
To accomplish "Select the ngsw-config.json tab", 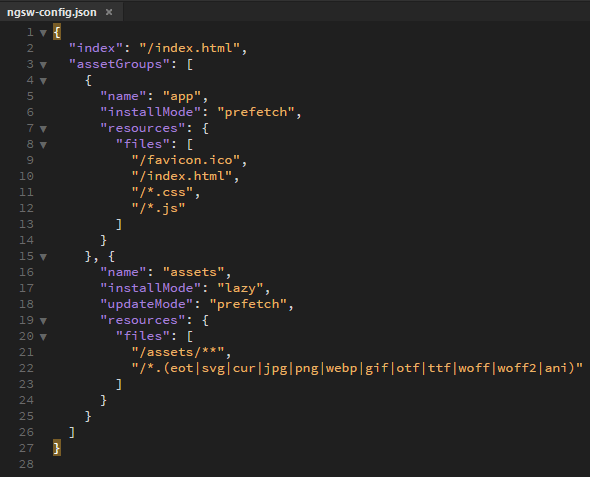I will tap(52, 12).
